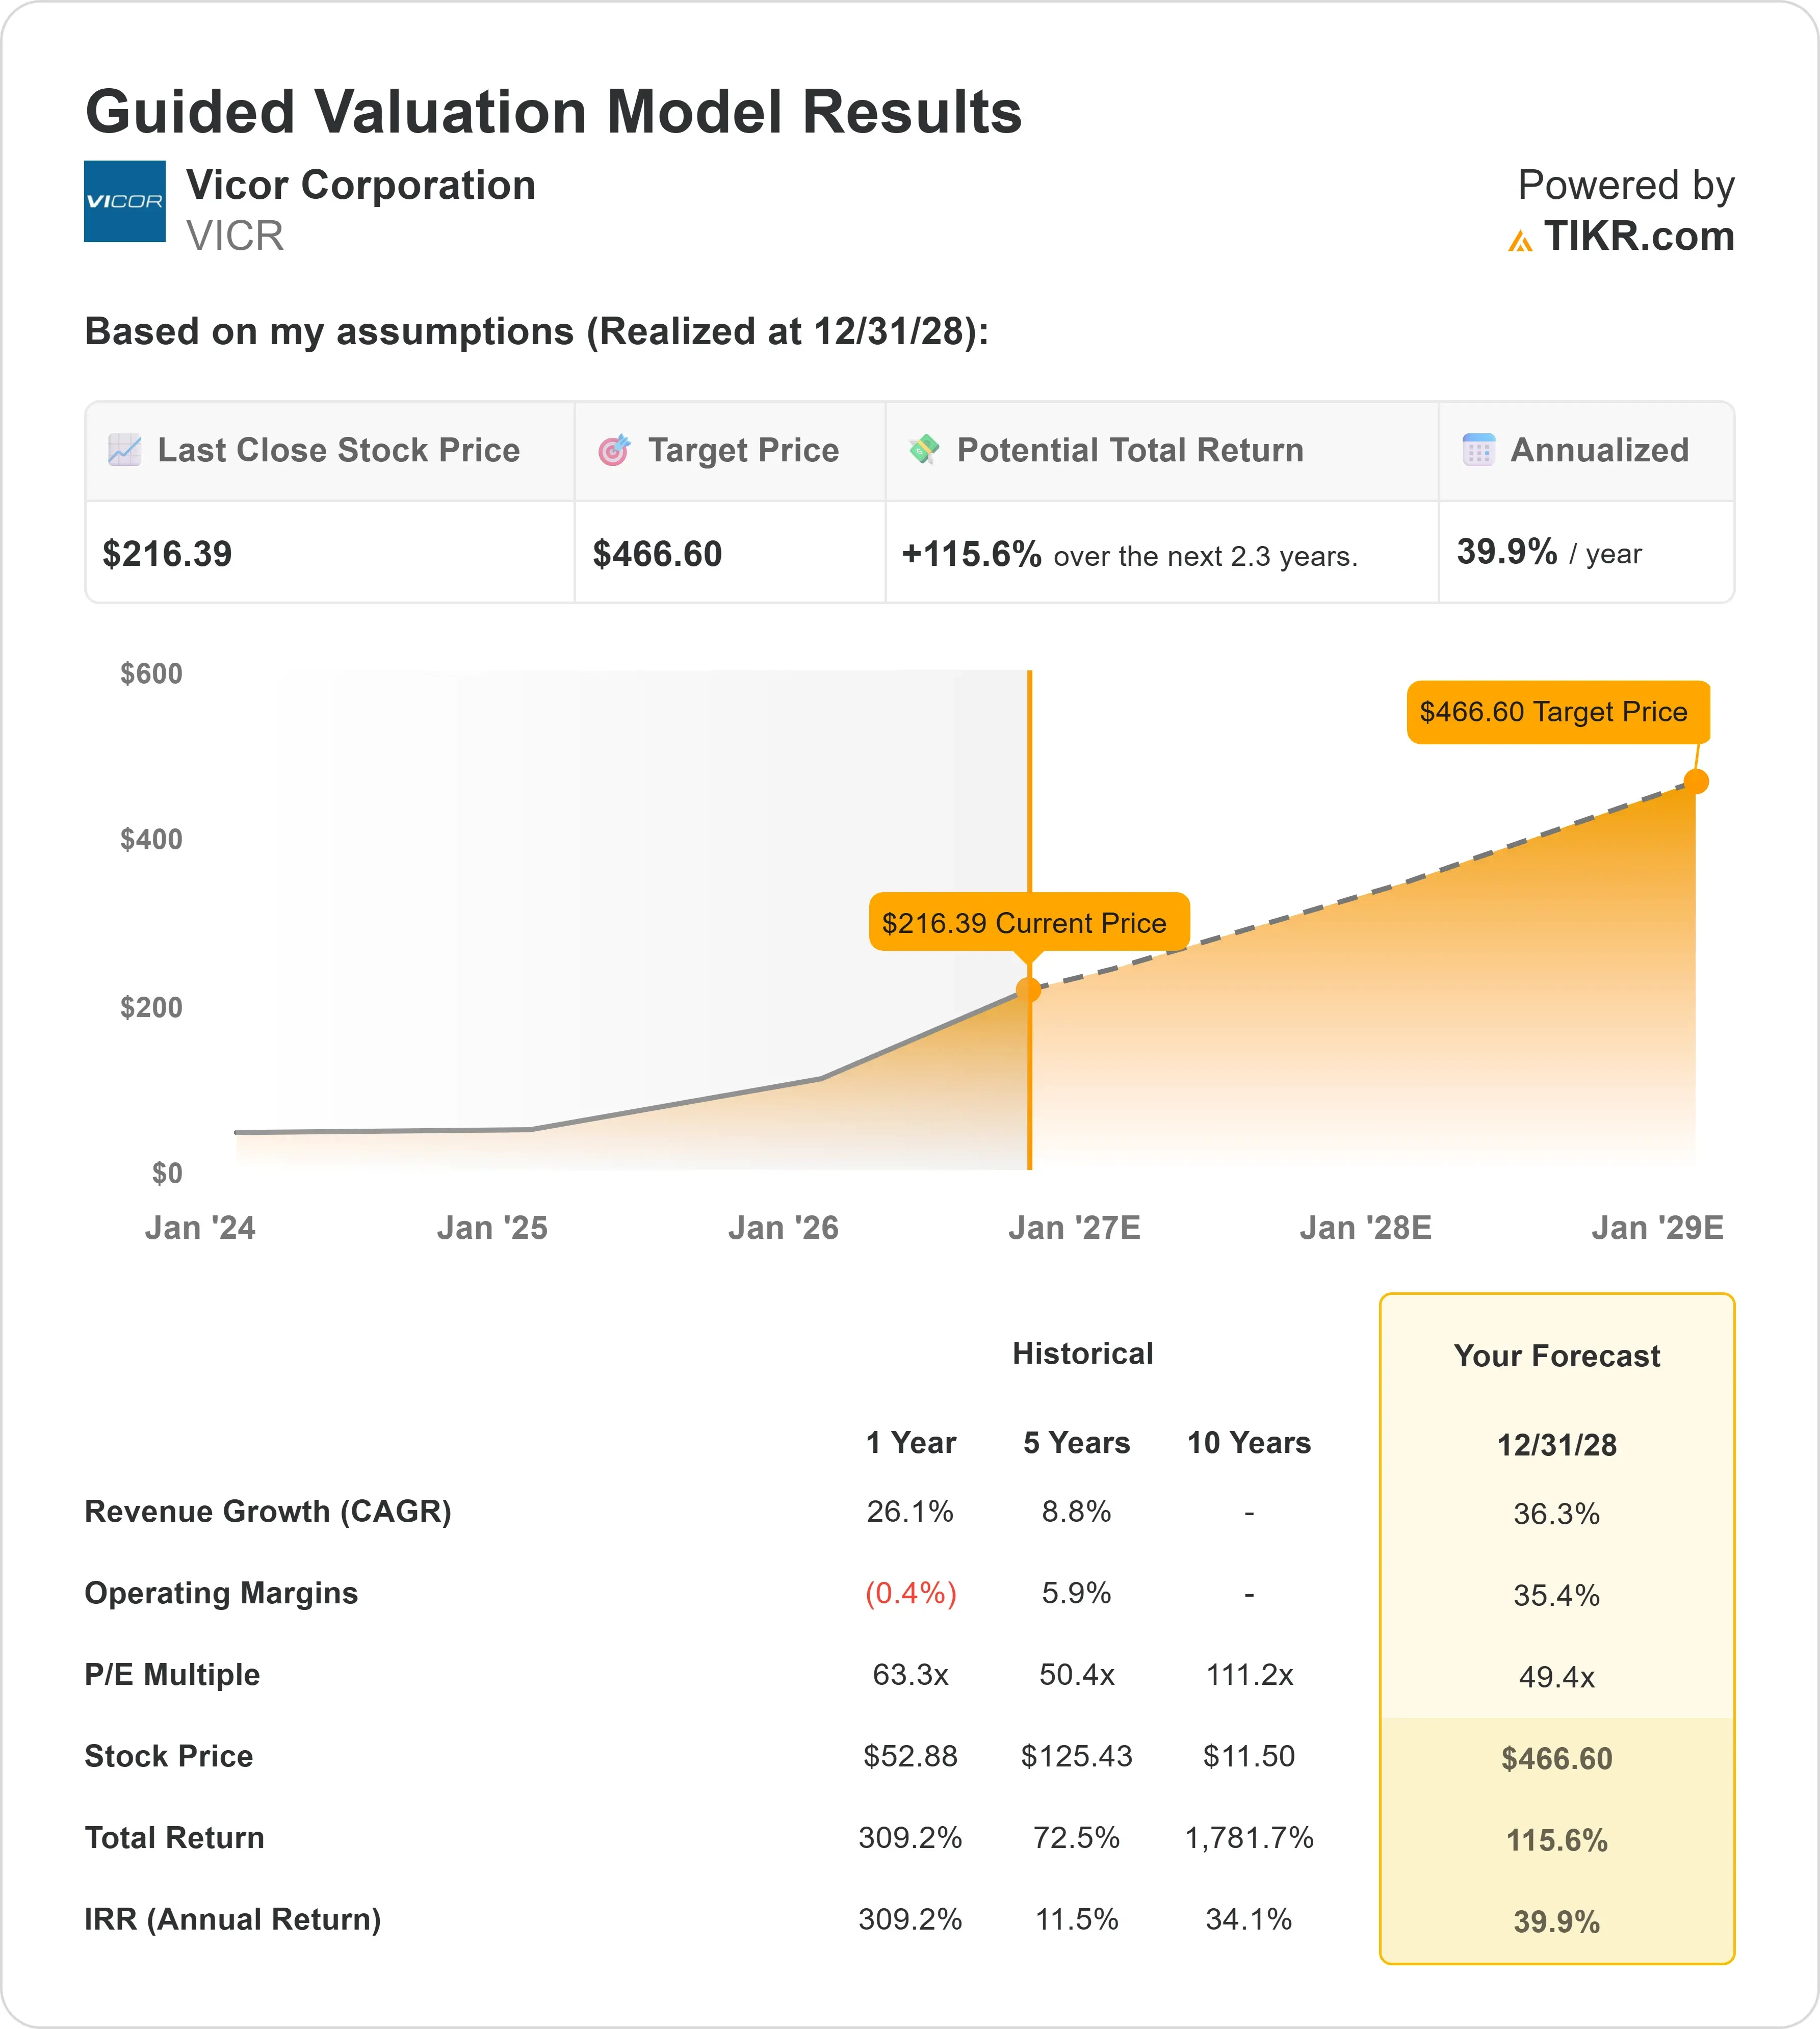Screen dimensions: 1820x2029
Task: Click the target bullseye icon beside Target Price
Action: [614, 450]
